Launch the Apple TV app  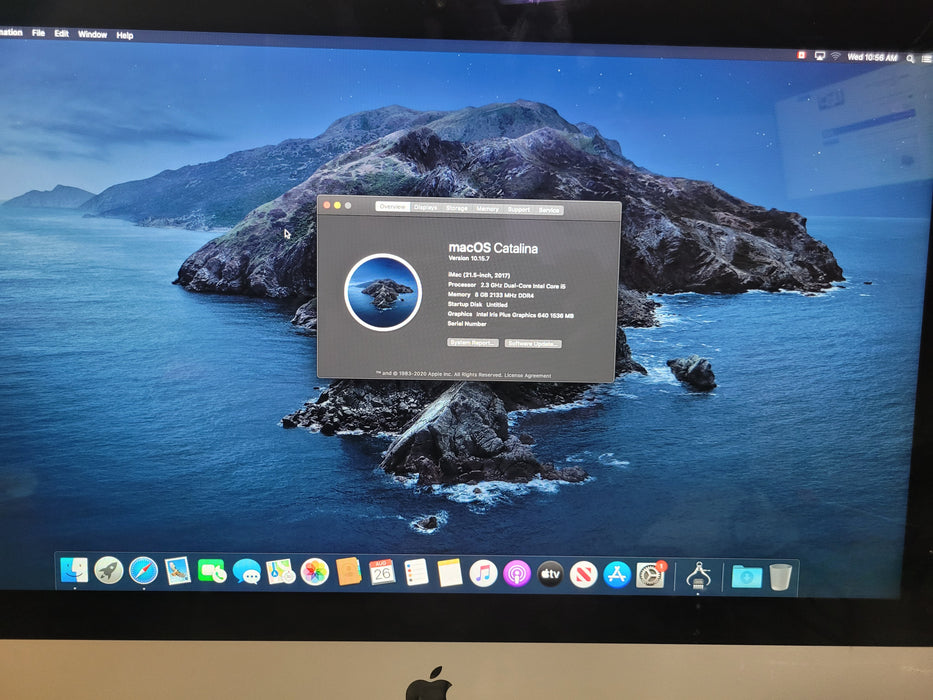[550, 575]
